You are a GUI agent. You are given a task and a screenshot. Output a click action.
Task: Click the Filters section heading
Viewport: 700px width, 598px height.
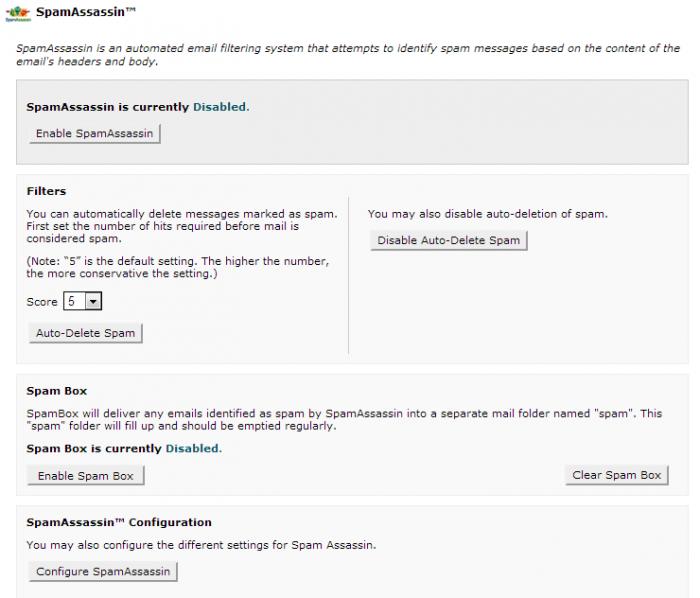tap(46, 191)
